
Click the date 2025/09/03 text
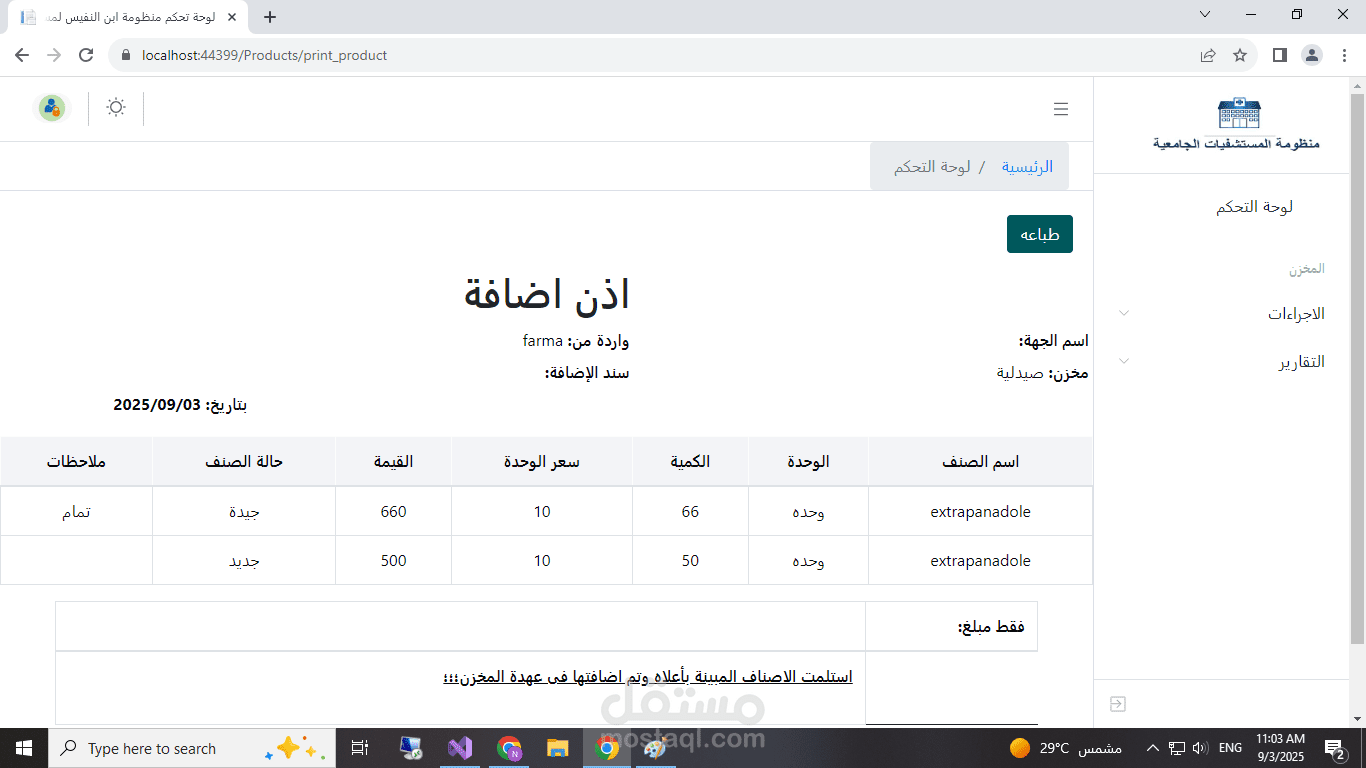click(x=157, y=405)
